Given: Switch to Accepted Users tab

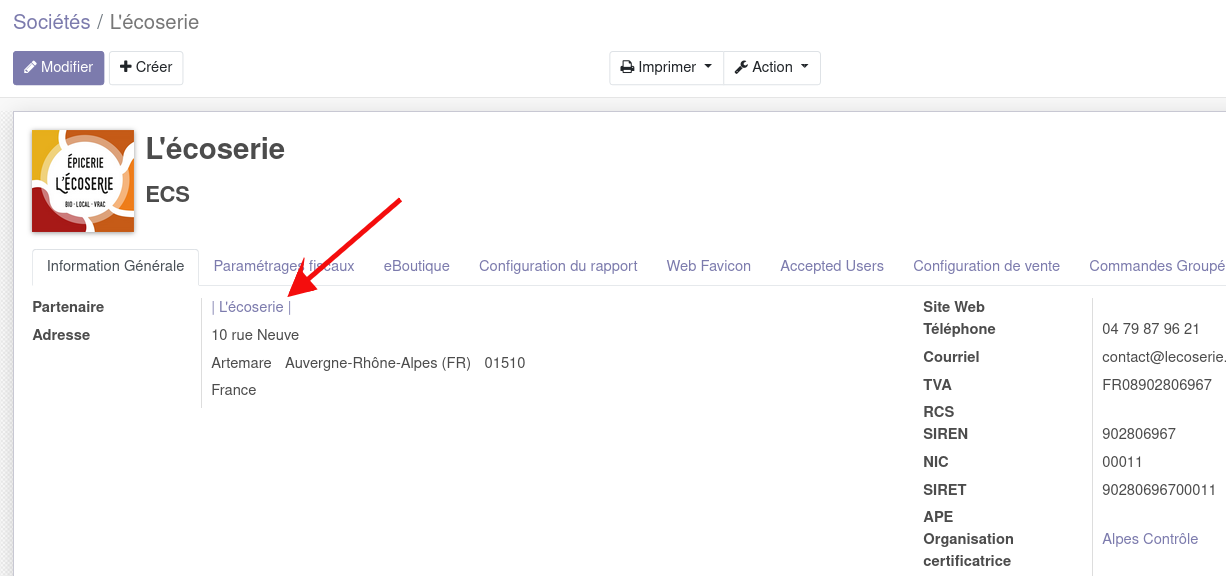Looking at the screenshot, I should (x=832, y=266).
